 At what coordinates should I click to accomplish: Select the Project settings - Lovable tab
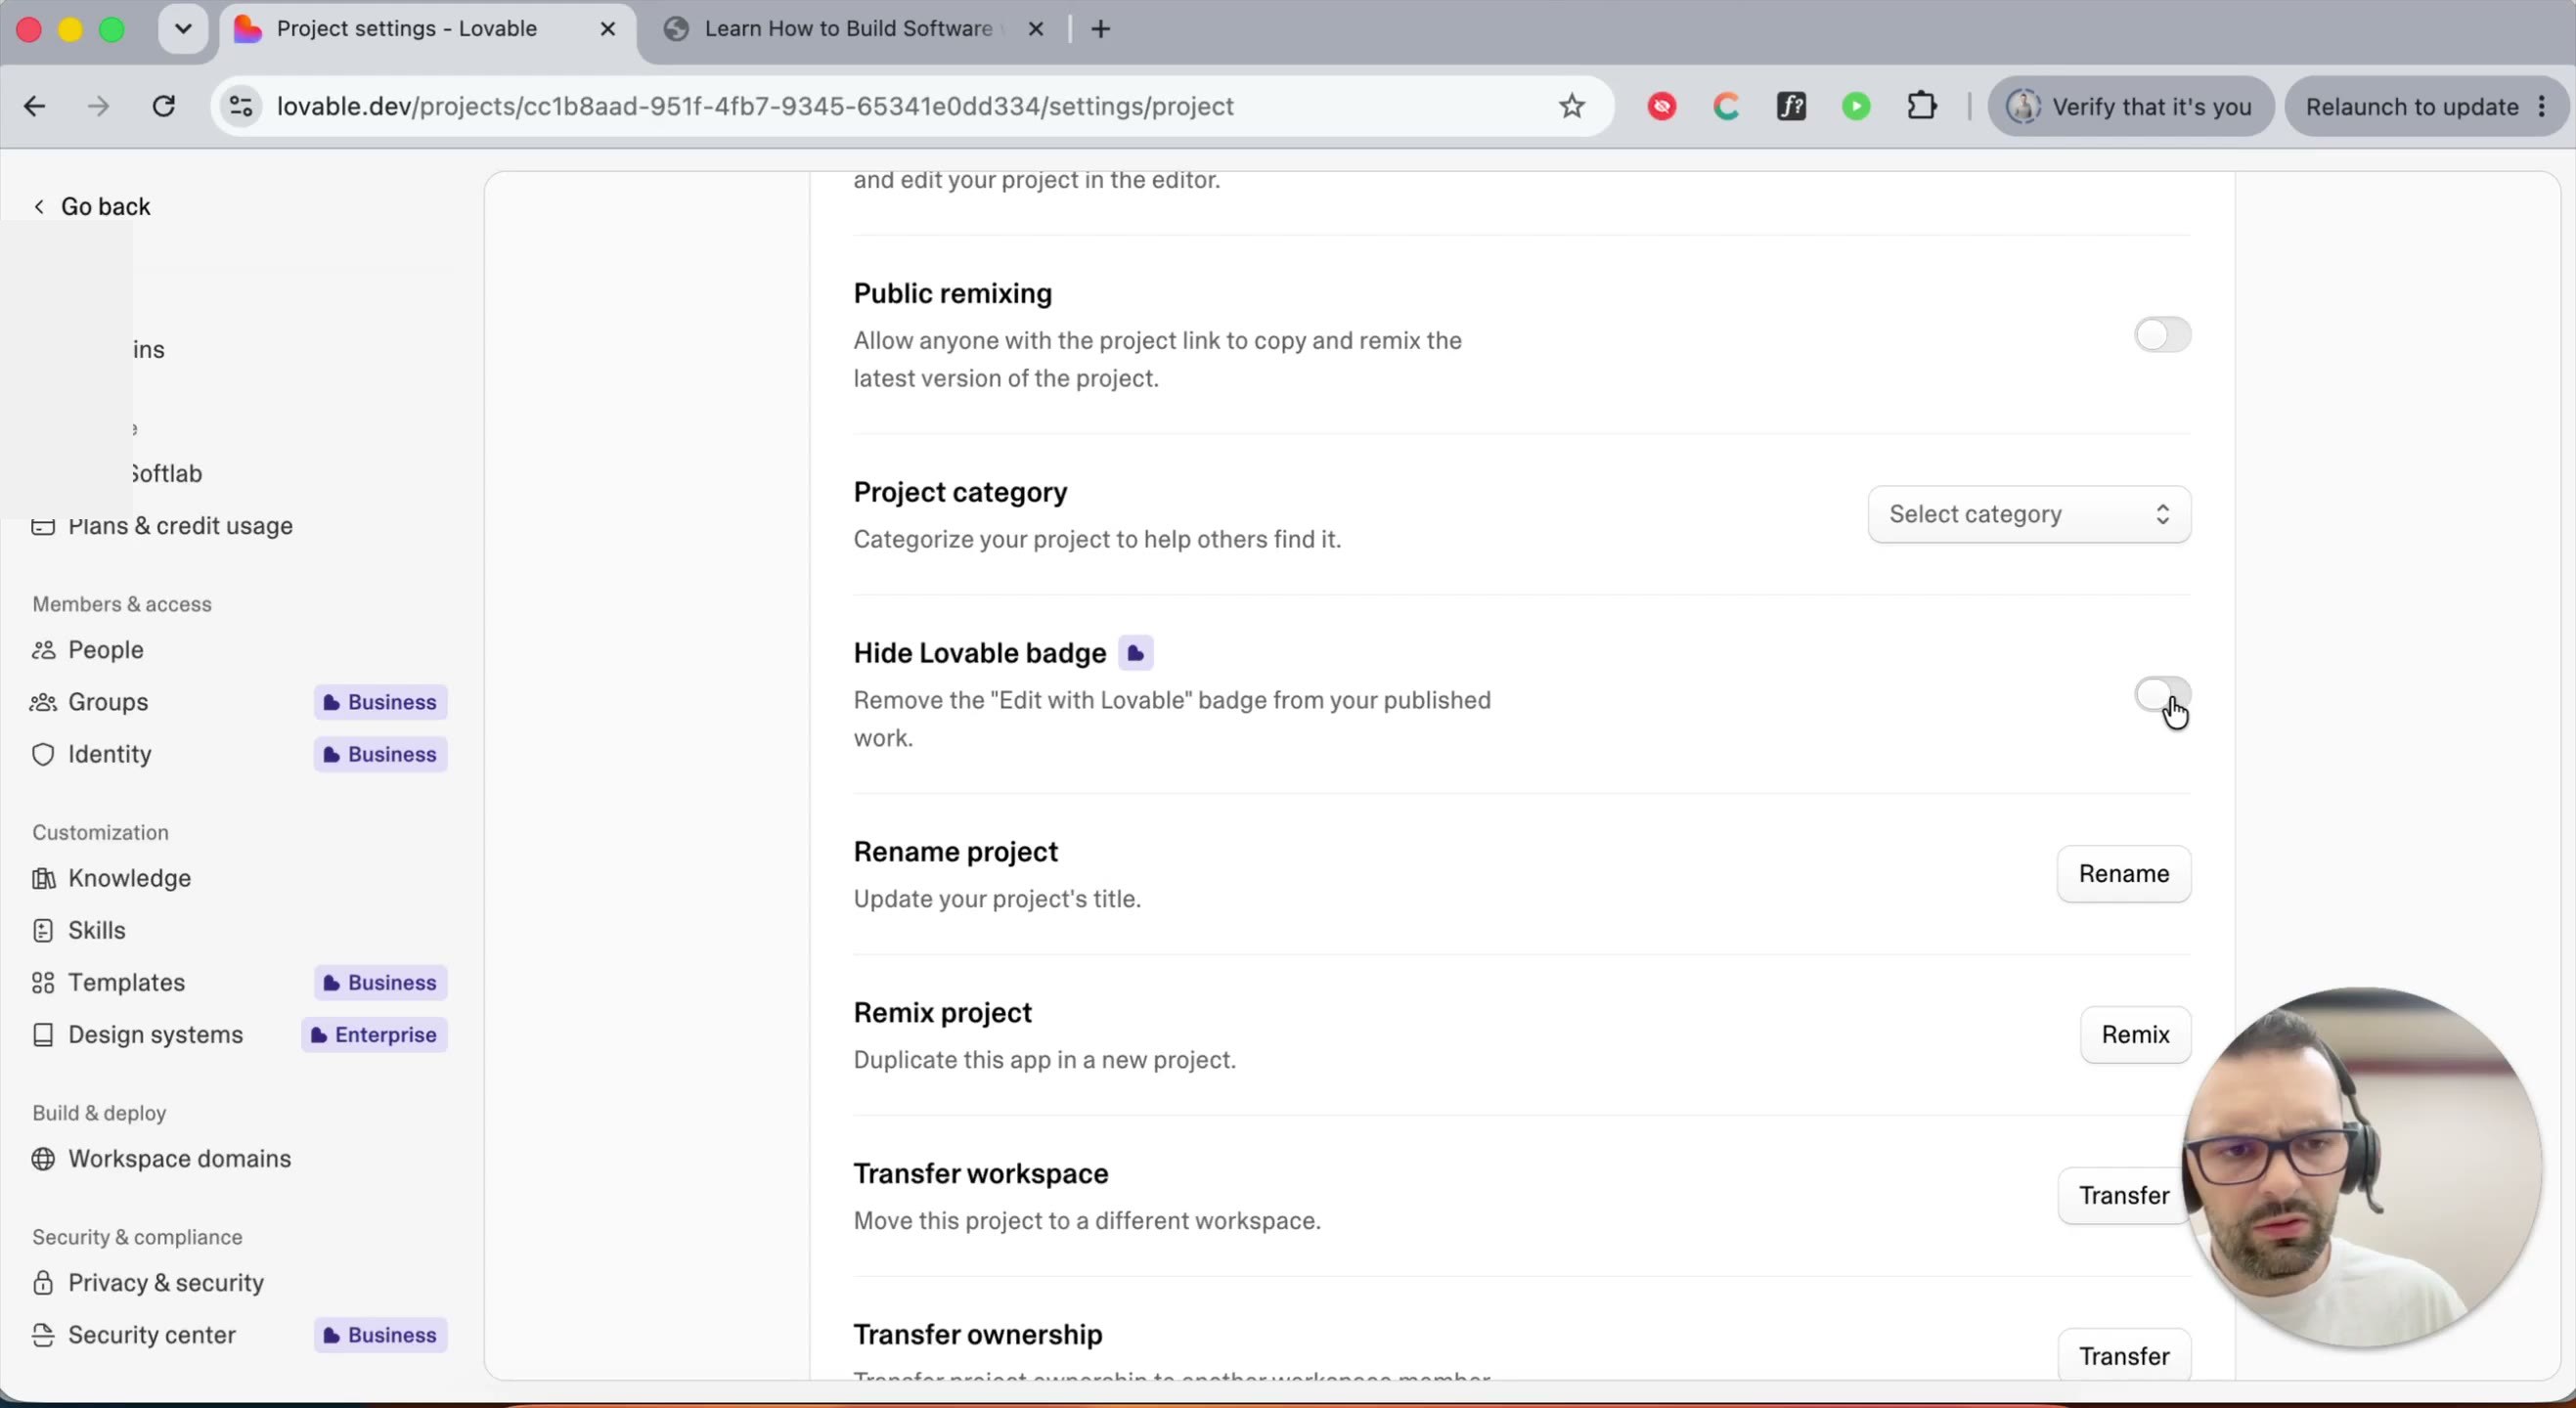point(407,29)
